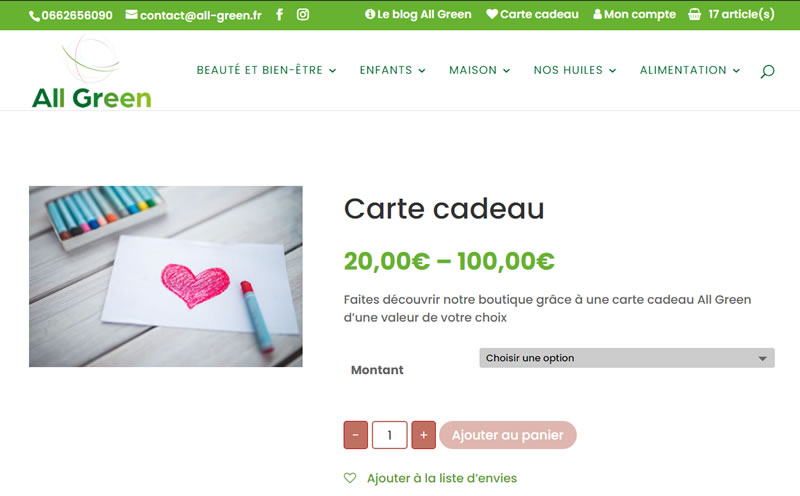Image resolution: width=800 pixels, height=496 pixels.
Task: Expand the Maison menu
Action: [x=480, y=70]
